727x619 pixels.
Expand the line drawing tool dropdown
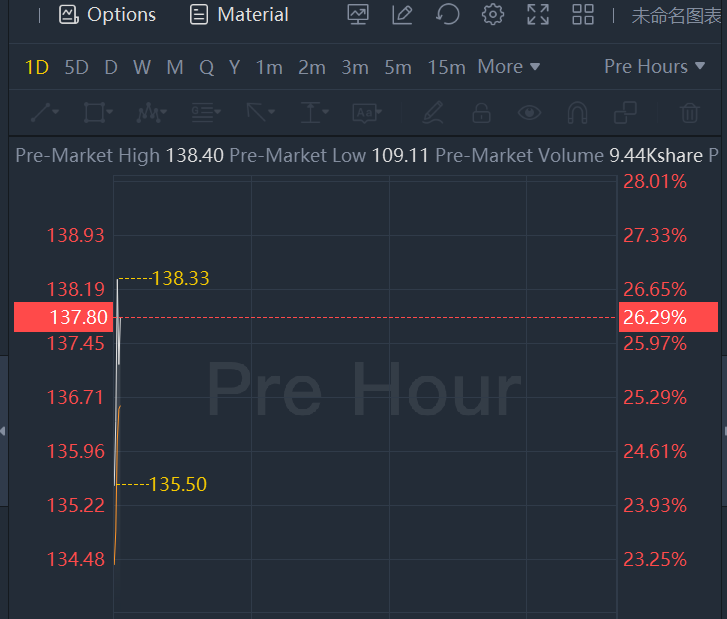click(45, 113)
